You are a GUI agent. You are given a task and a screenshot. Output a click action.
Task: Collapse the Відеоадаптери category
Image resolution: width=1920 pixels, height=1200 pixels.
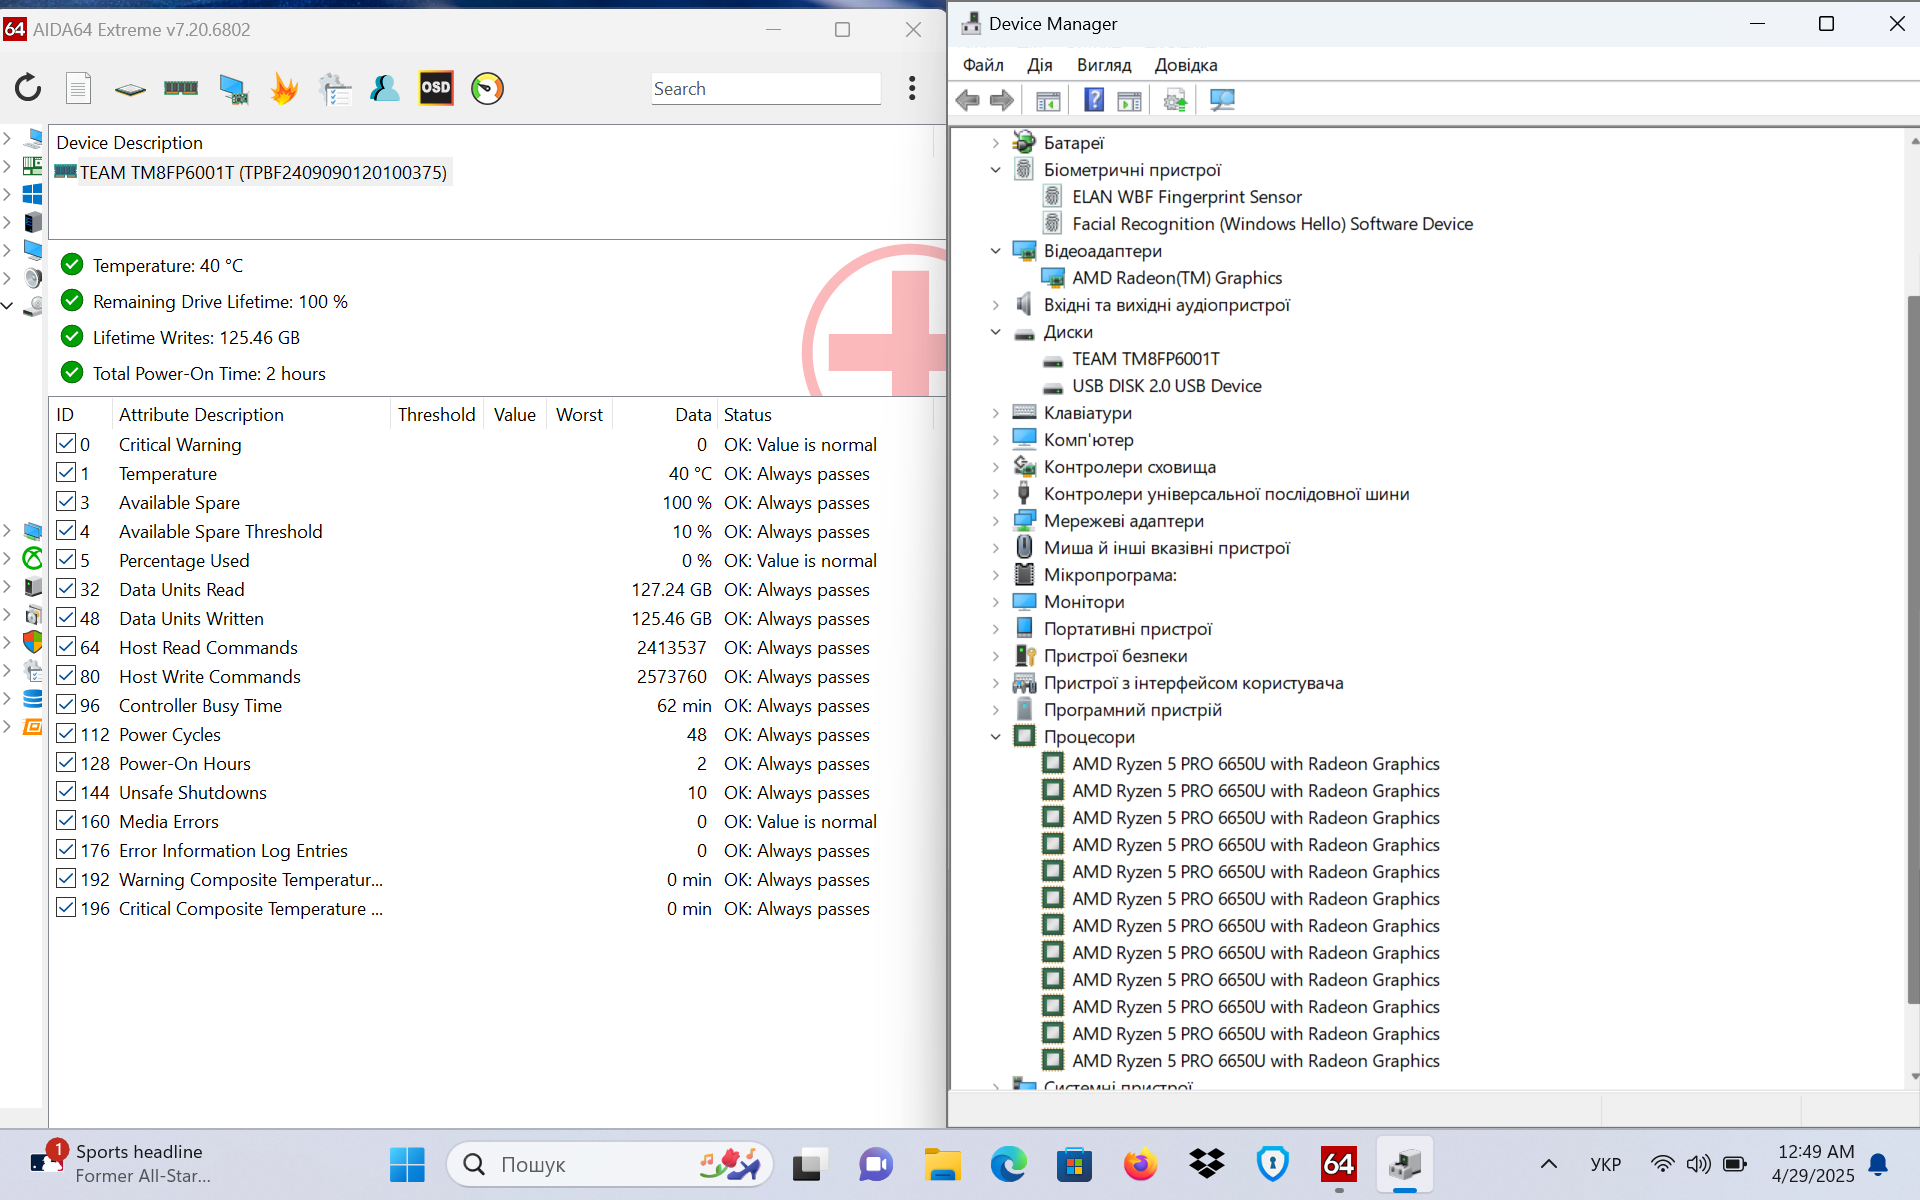click(995, 251)
